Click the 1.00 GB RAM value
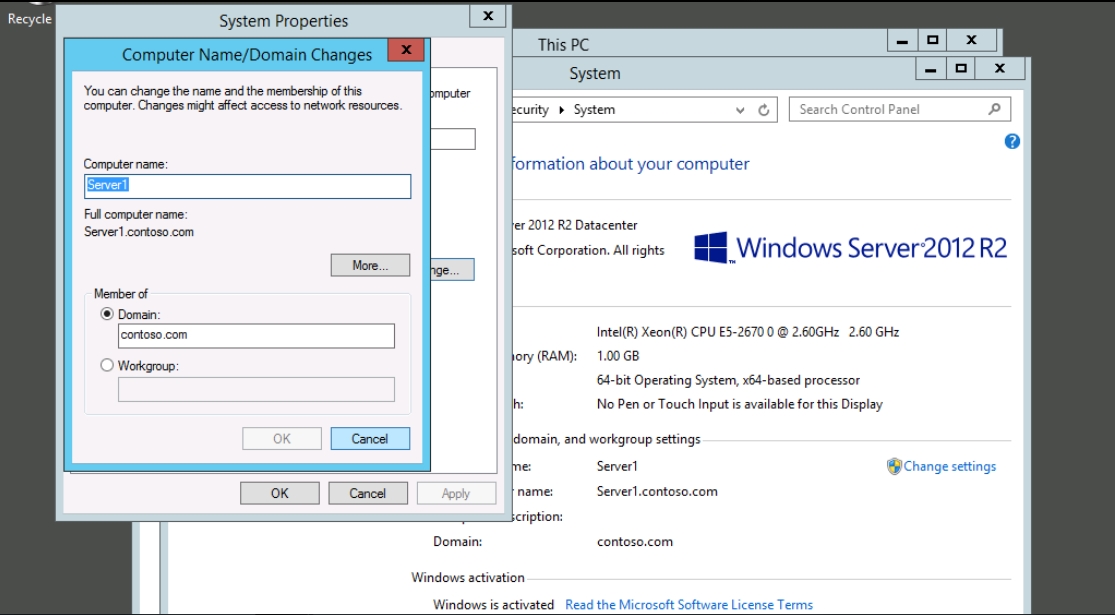The width and height of the screenshot is (1115, 615). point(618,356)
